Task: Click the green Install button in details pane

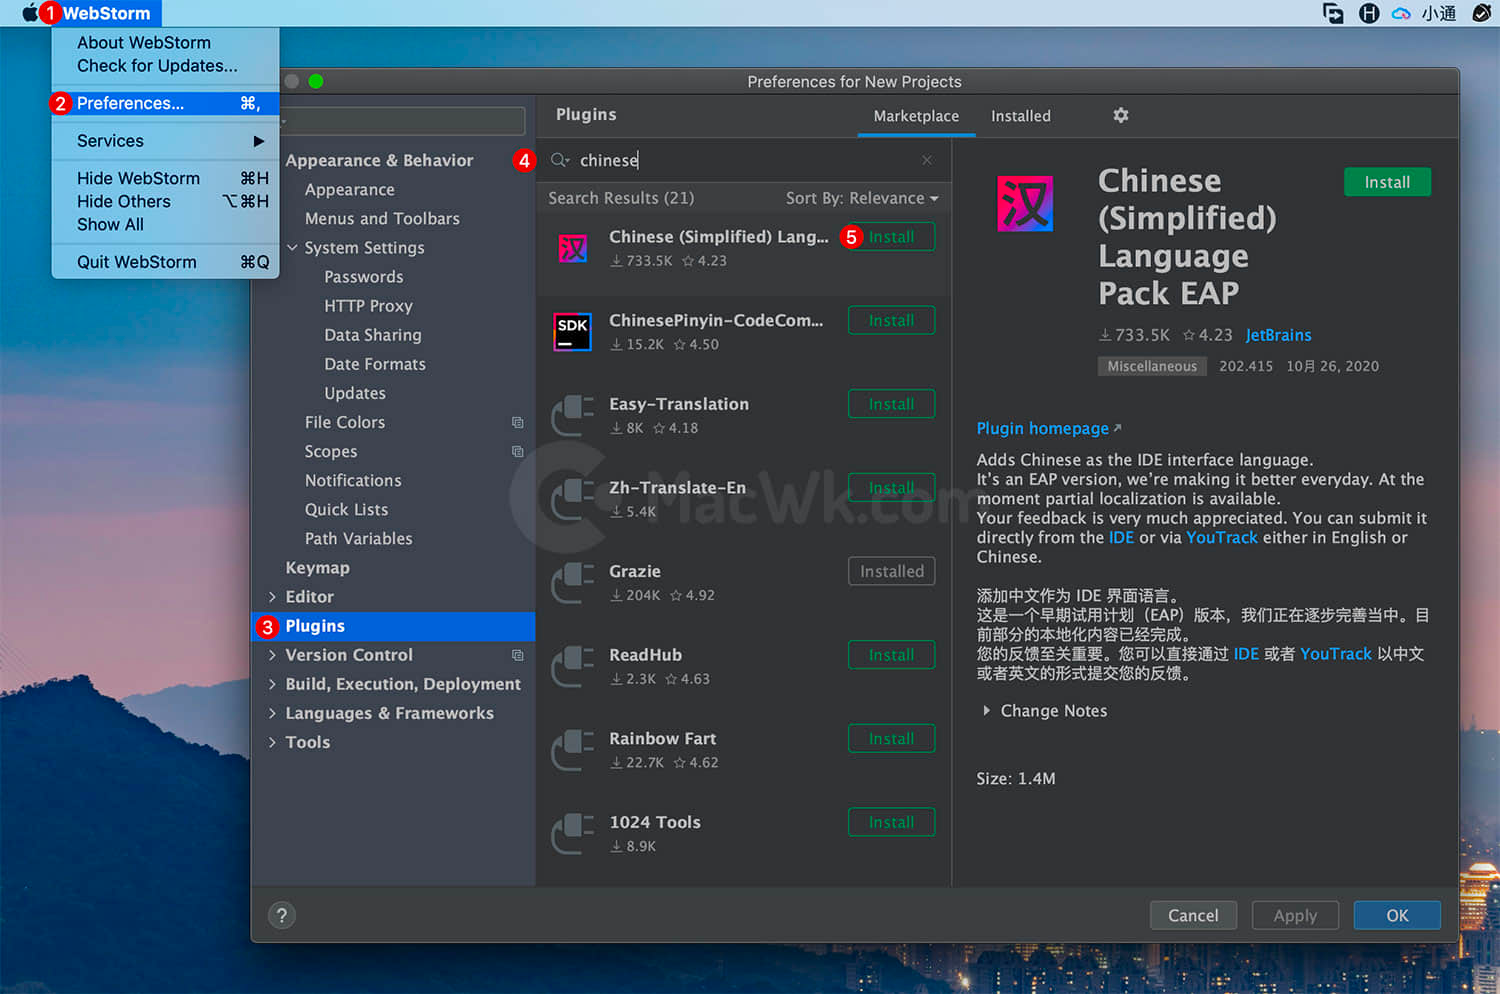Action: 1387,182
